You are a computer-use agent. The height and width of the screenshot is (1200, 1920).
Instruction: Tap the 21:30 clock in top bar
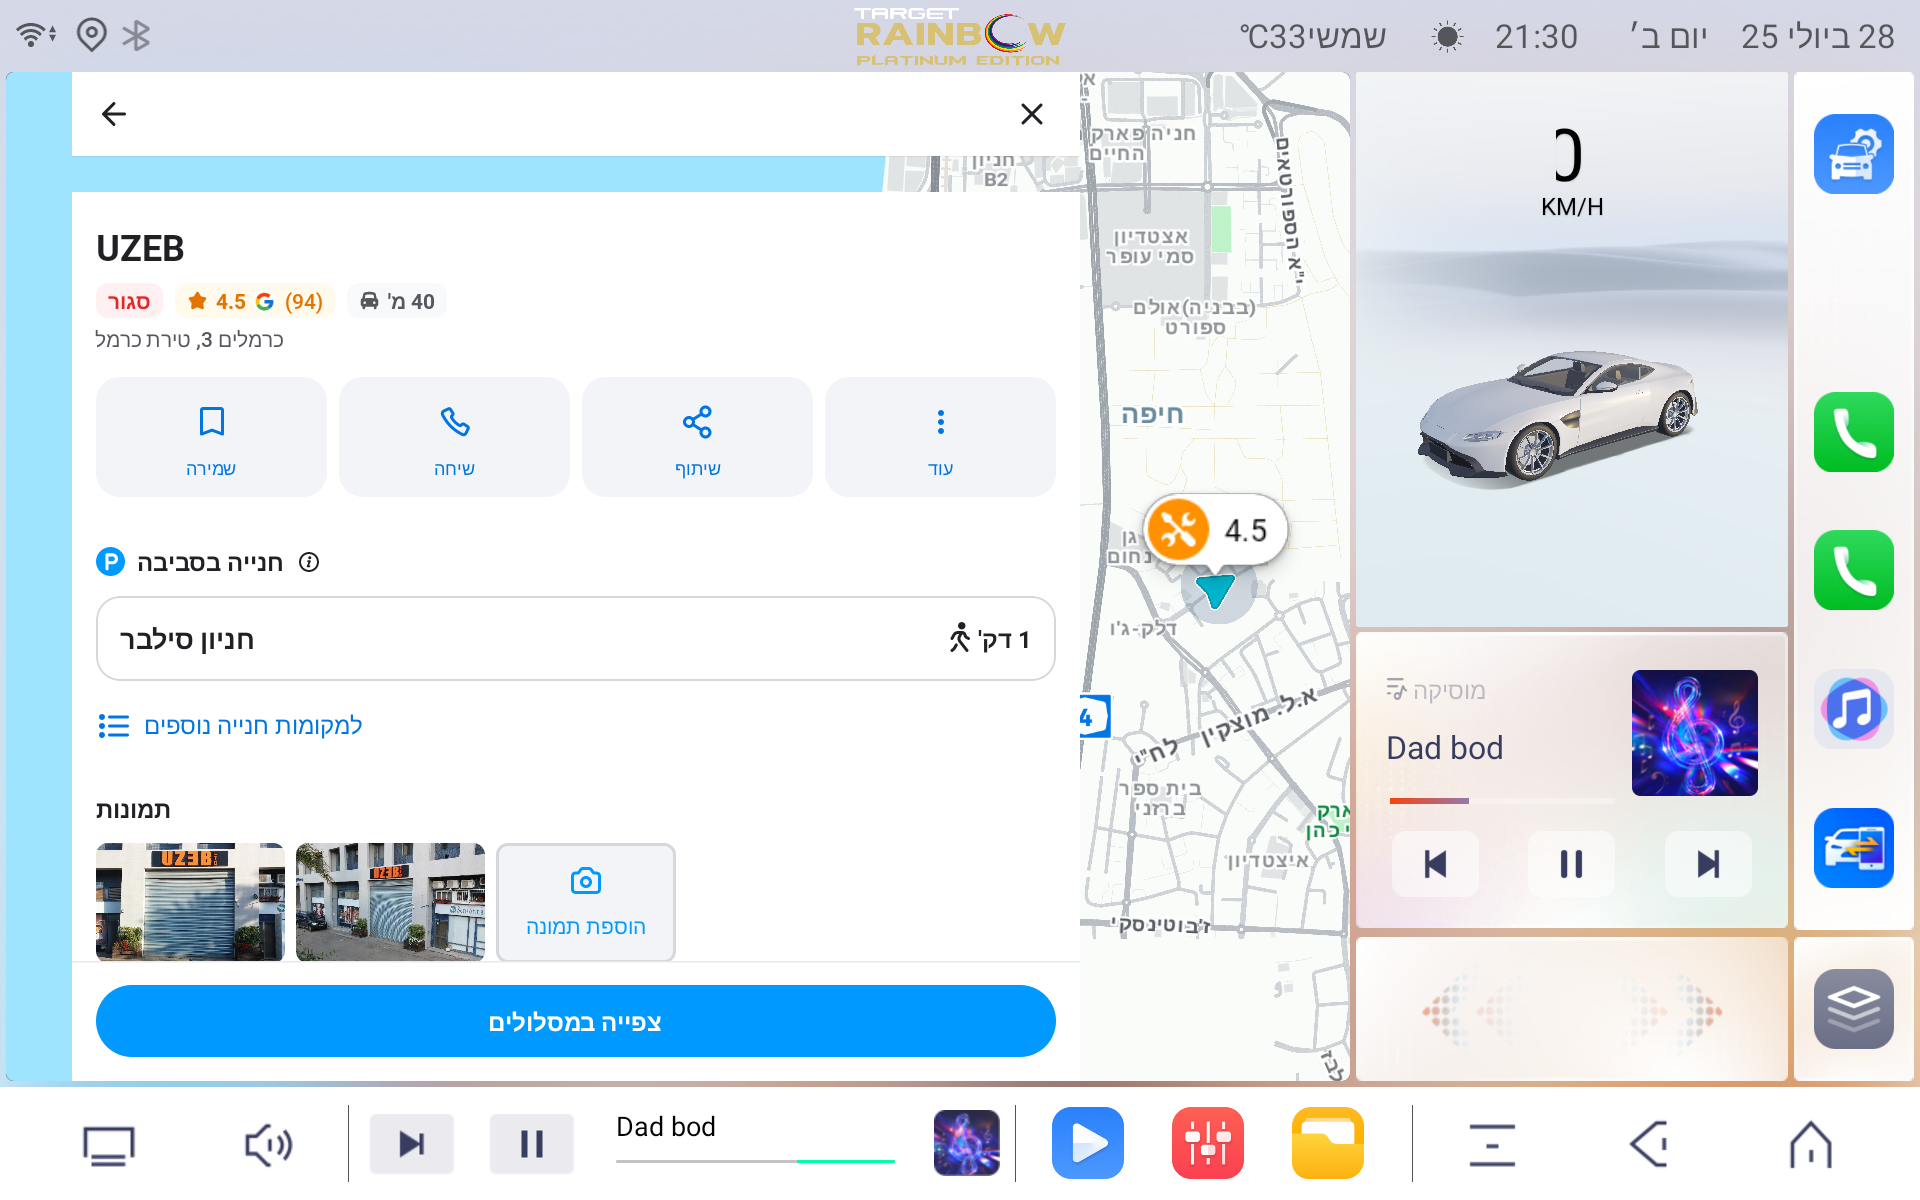click(x=1536, y=37)
